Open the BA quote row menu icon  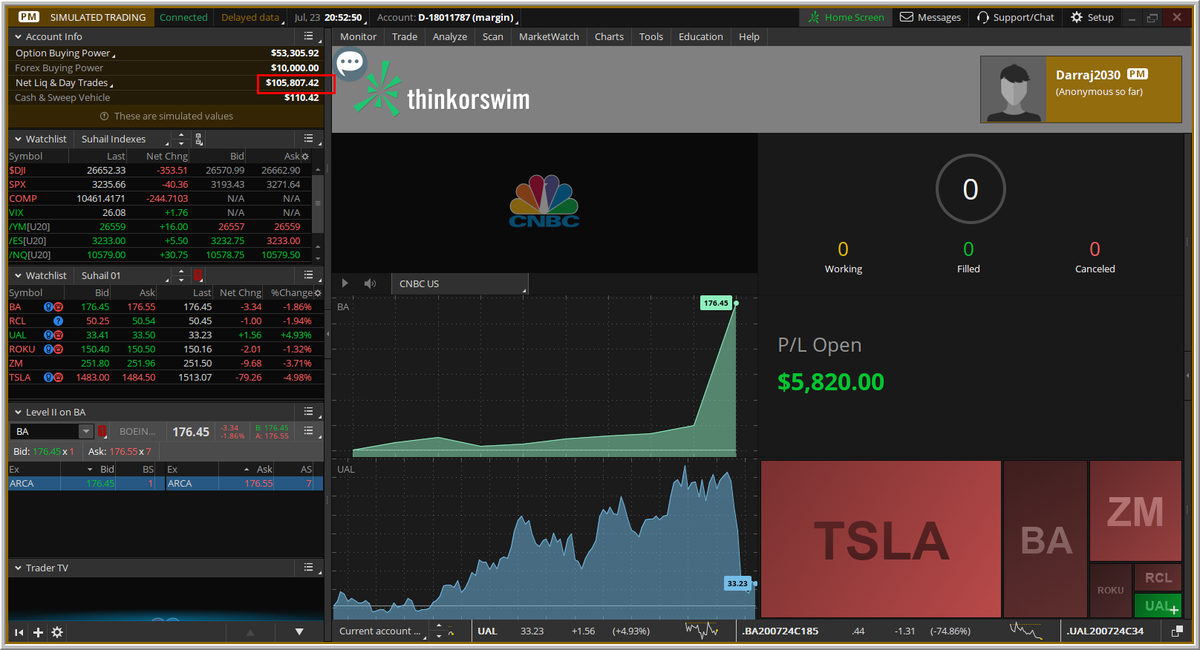tap(311, 431)
